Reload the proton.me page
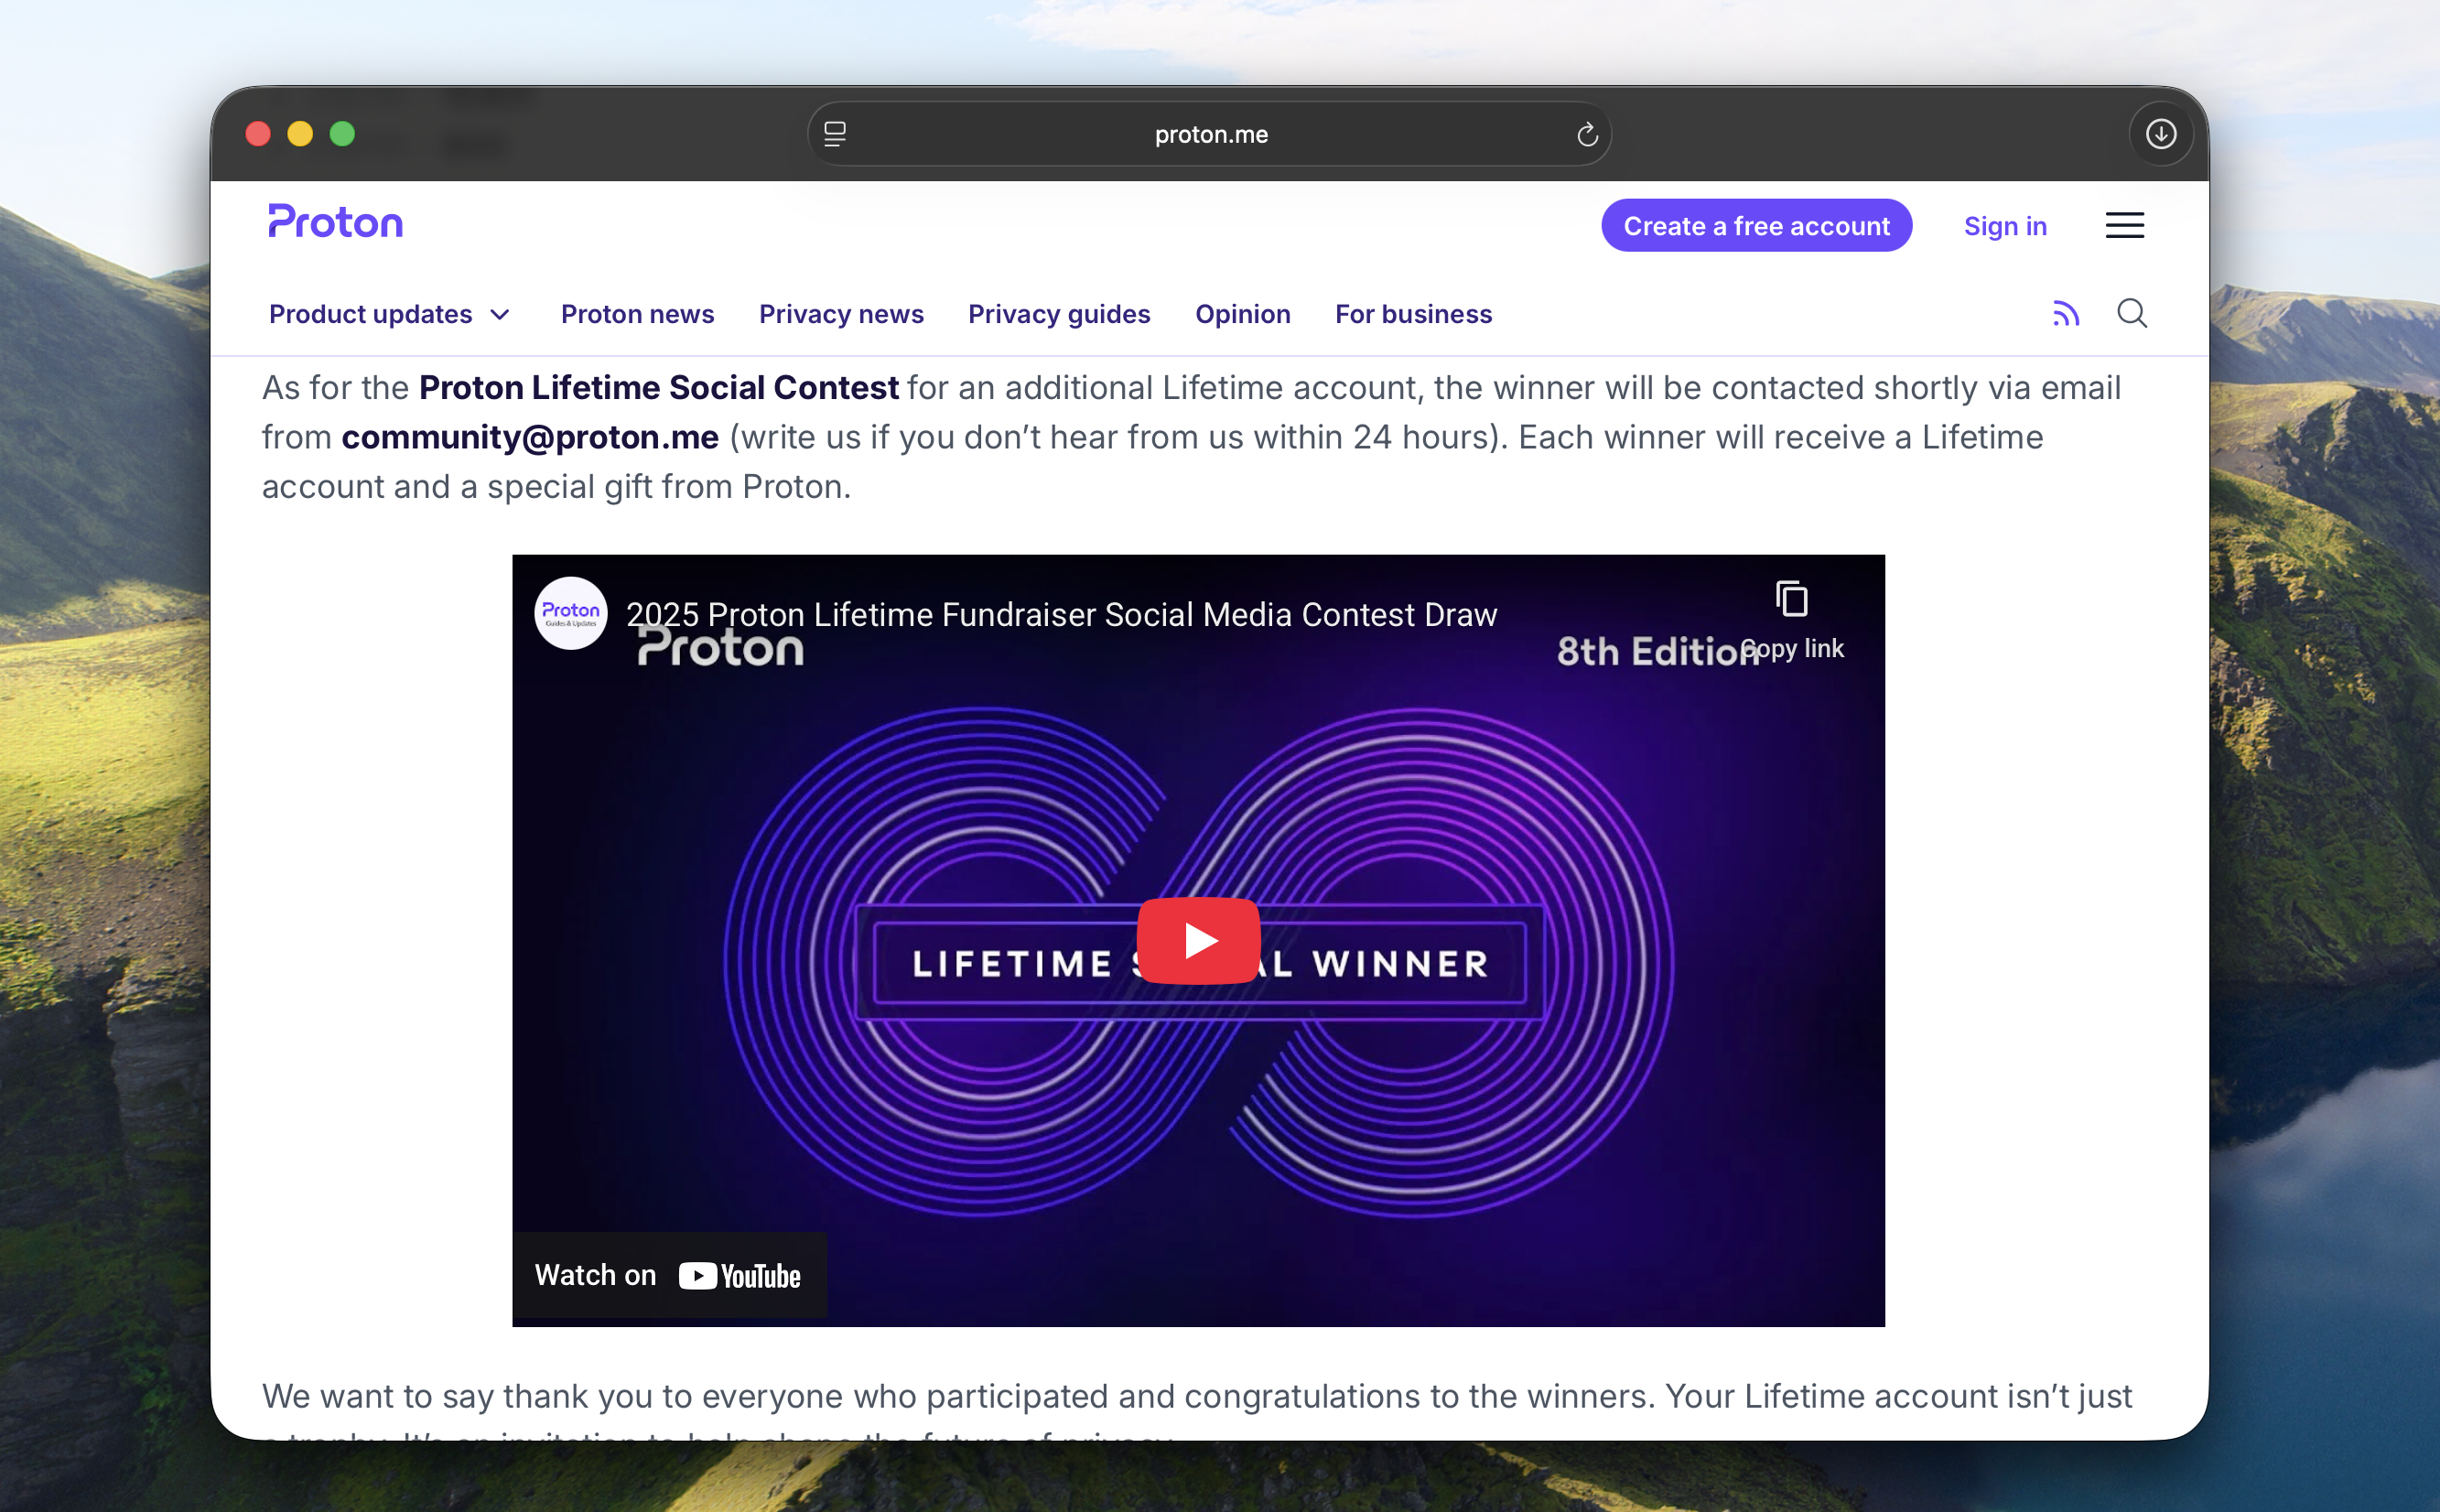 (x=1586, y=133)
